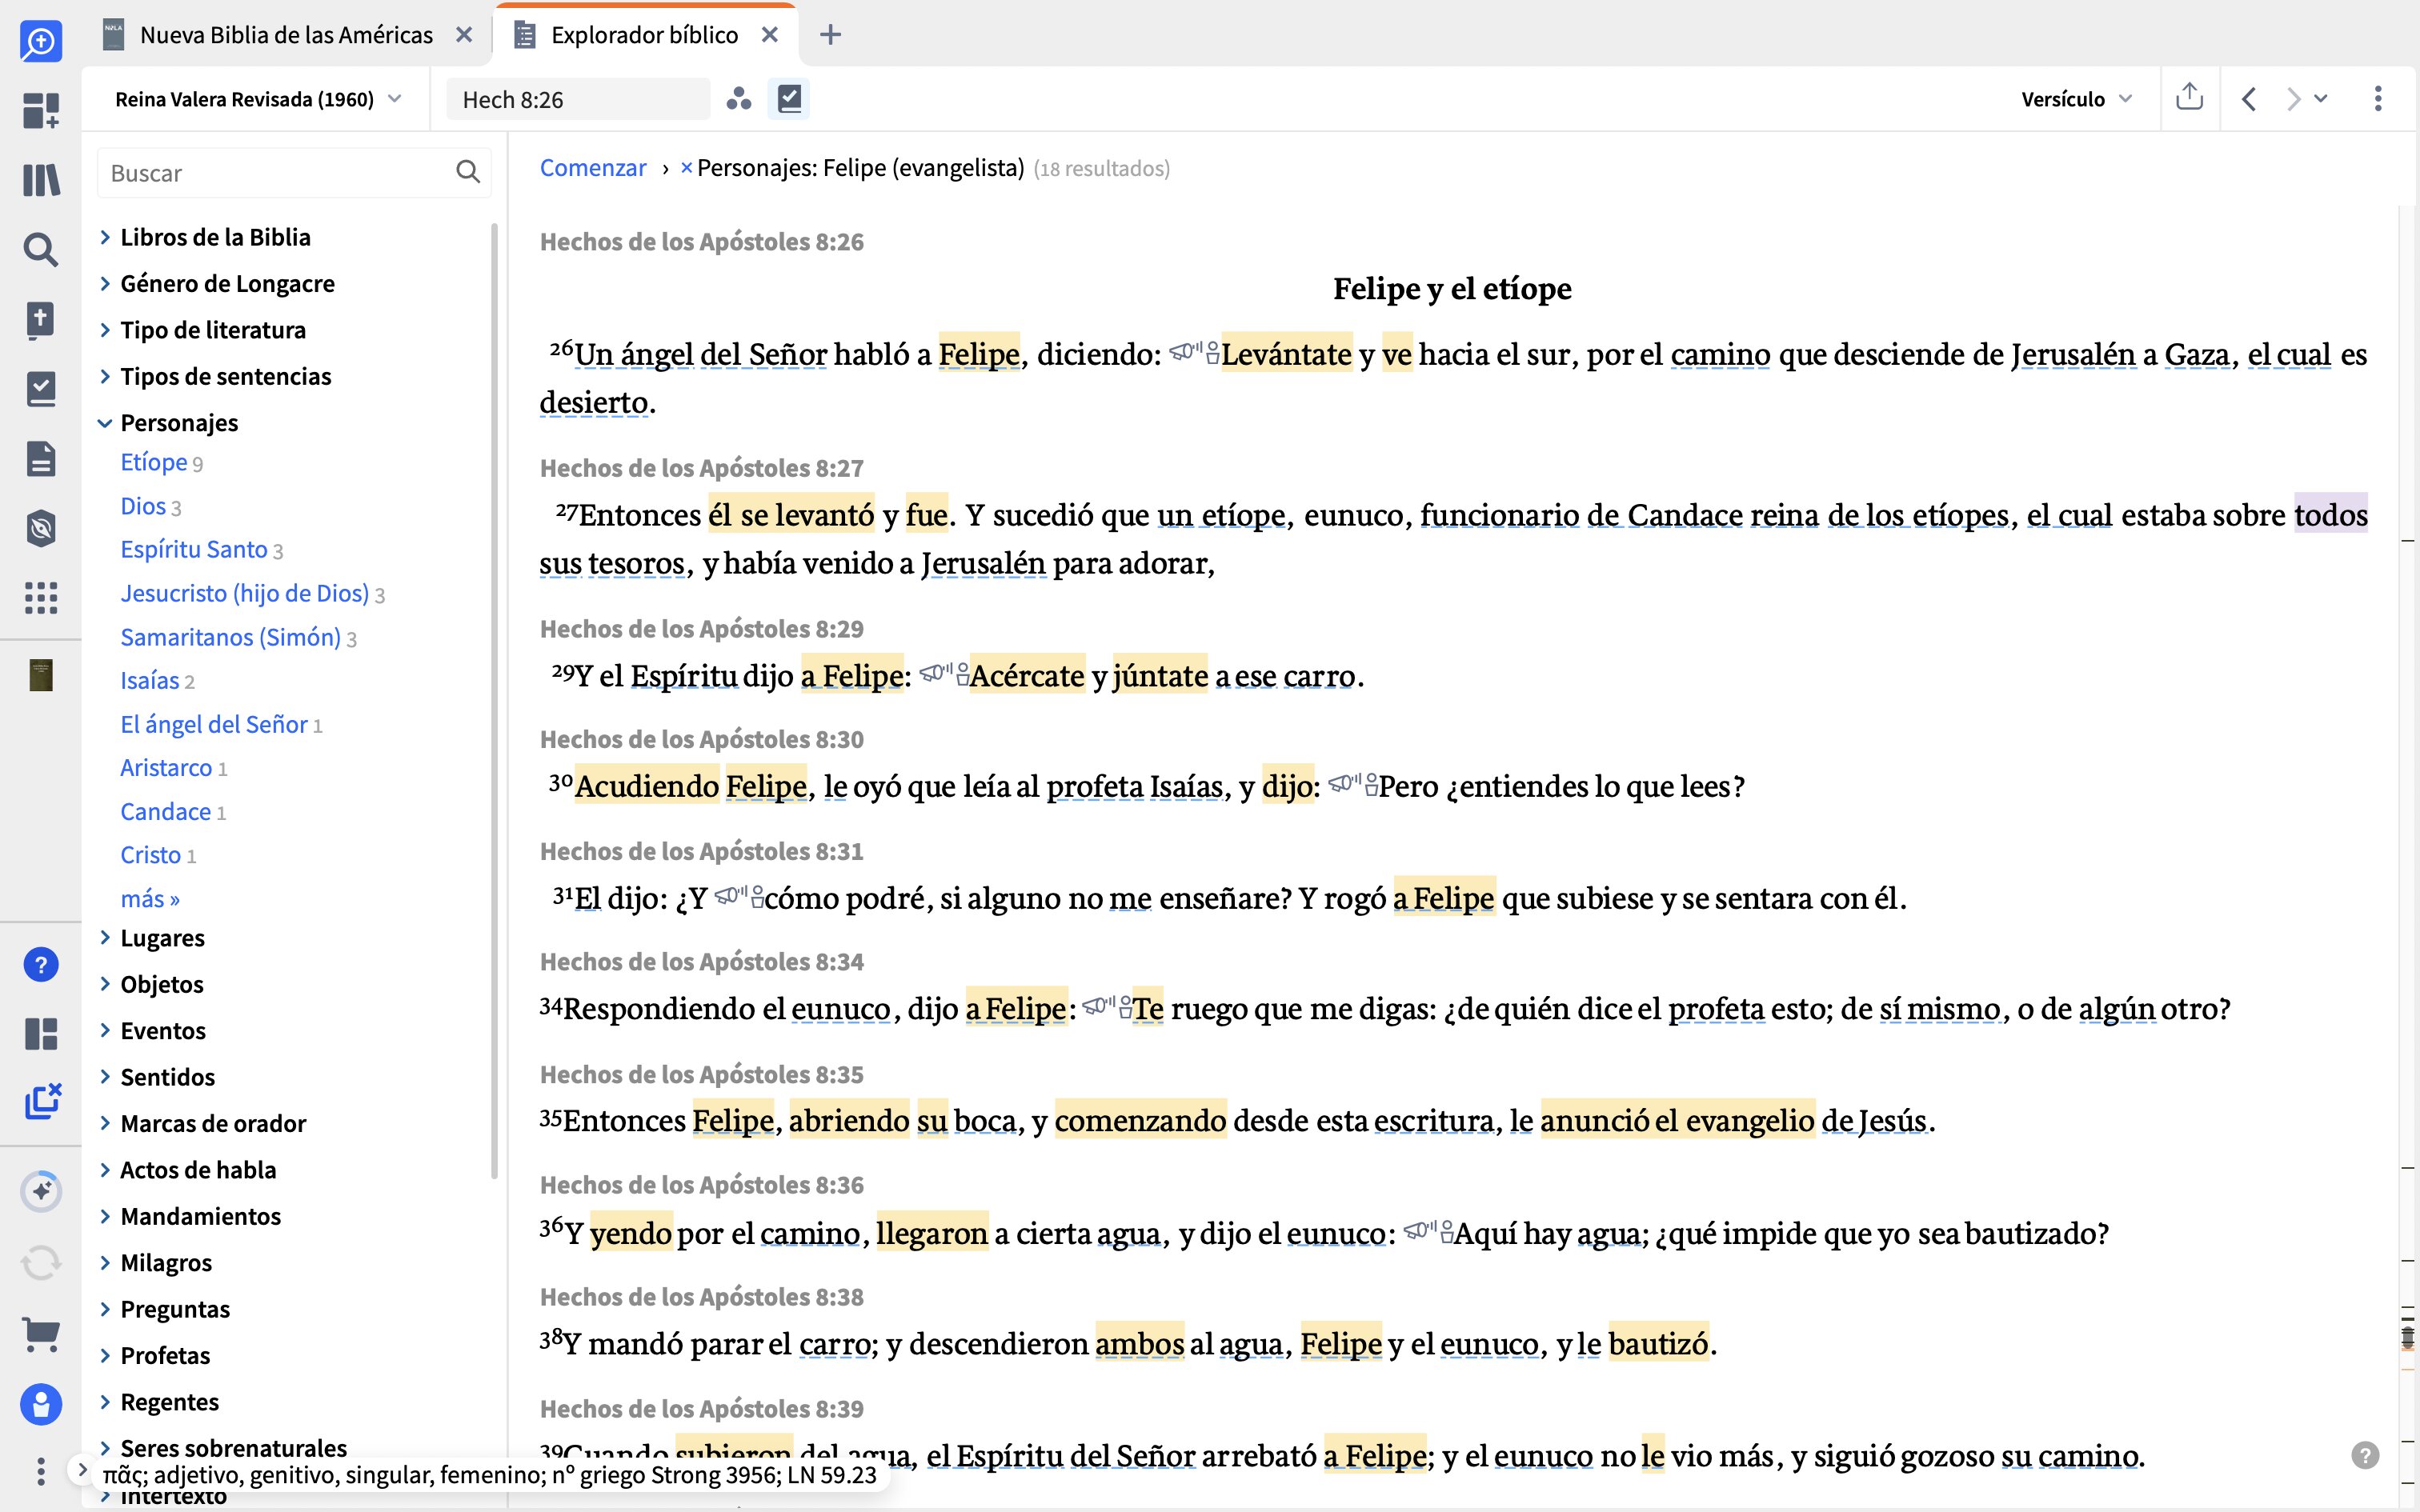Expand the Milagros section
2420x1512 pixels.
pos(105,1263)
